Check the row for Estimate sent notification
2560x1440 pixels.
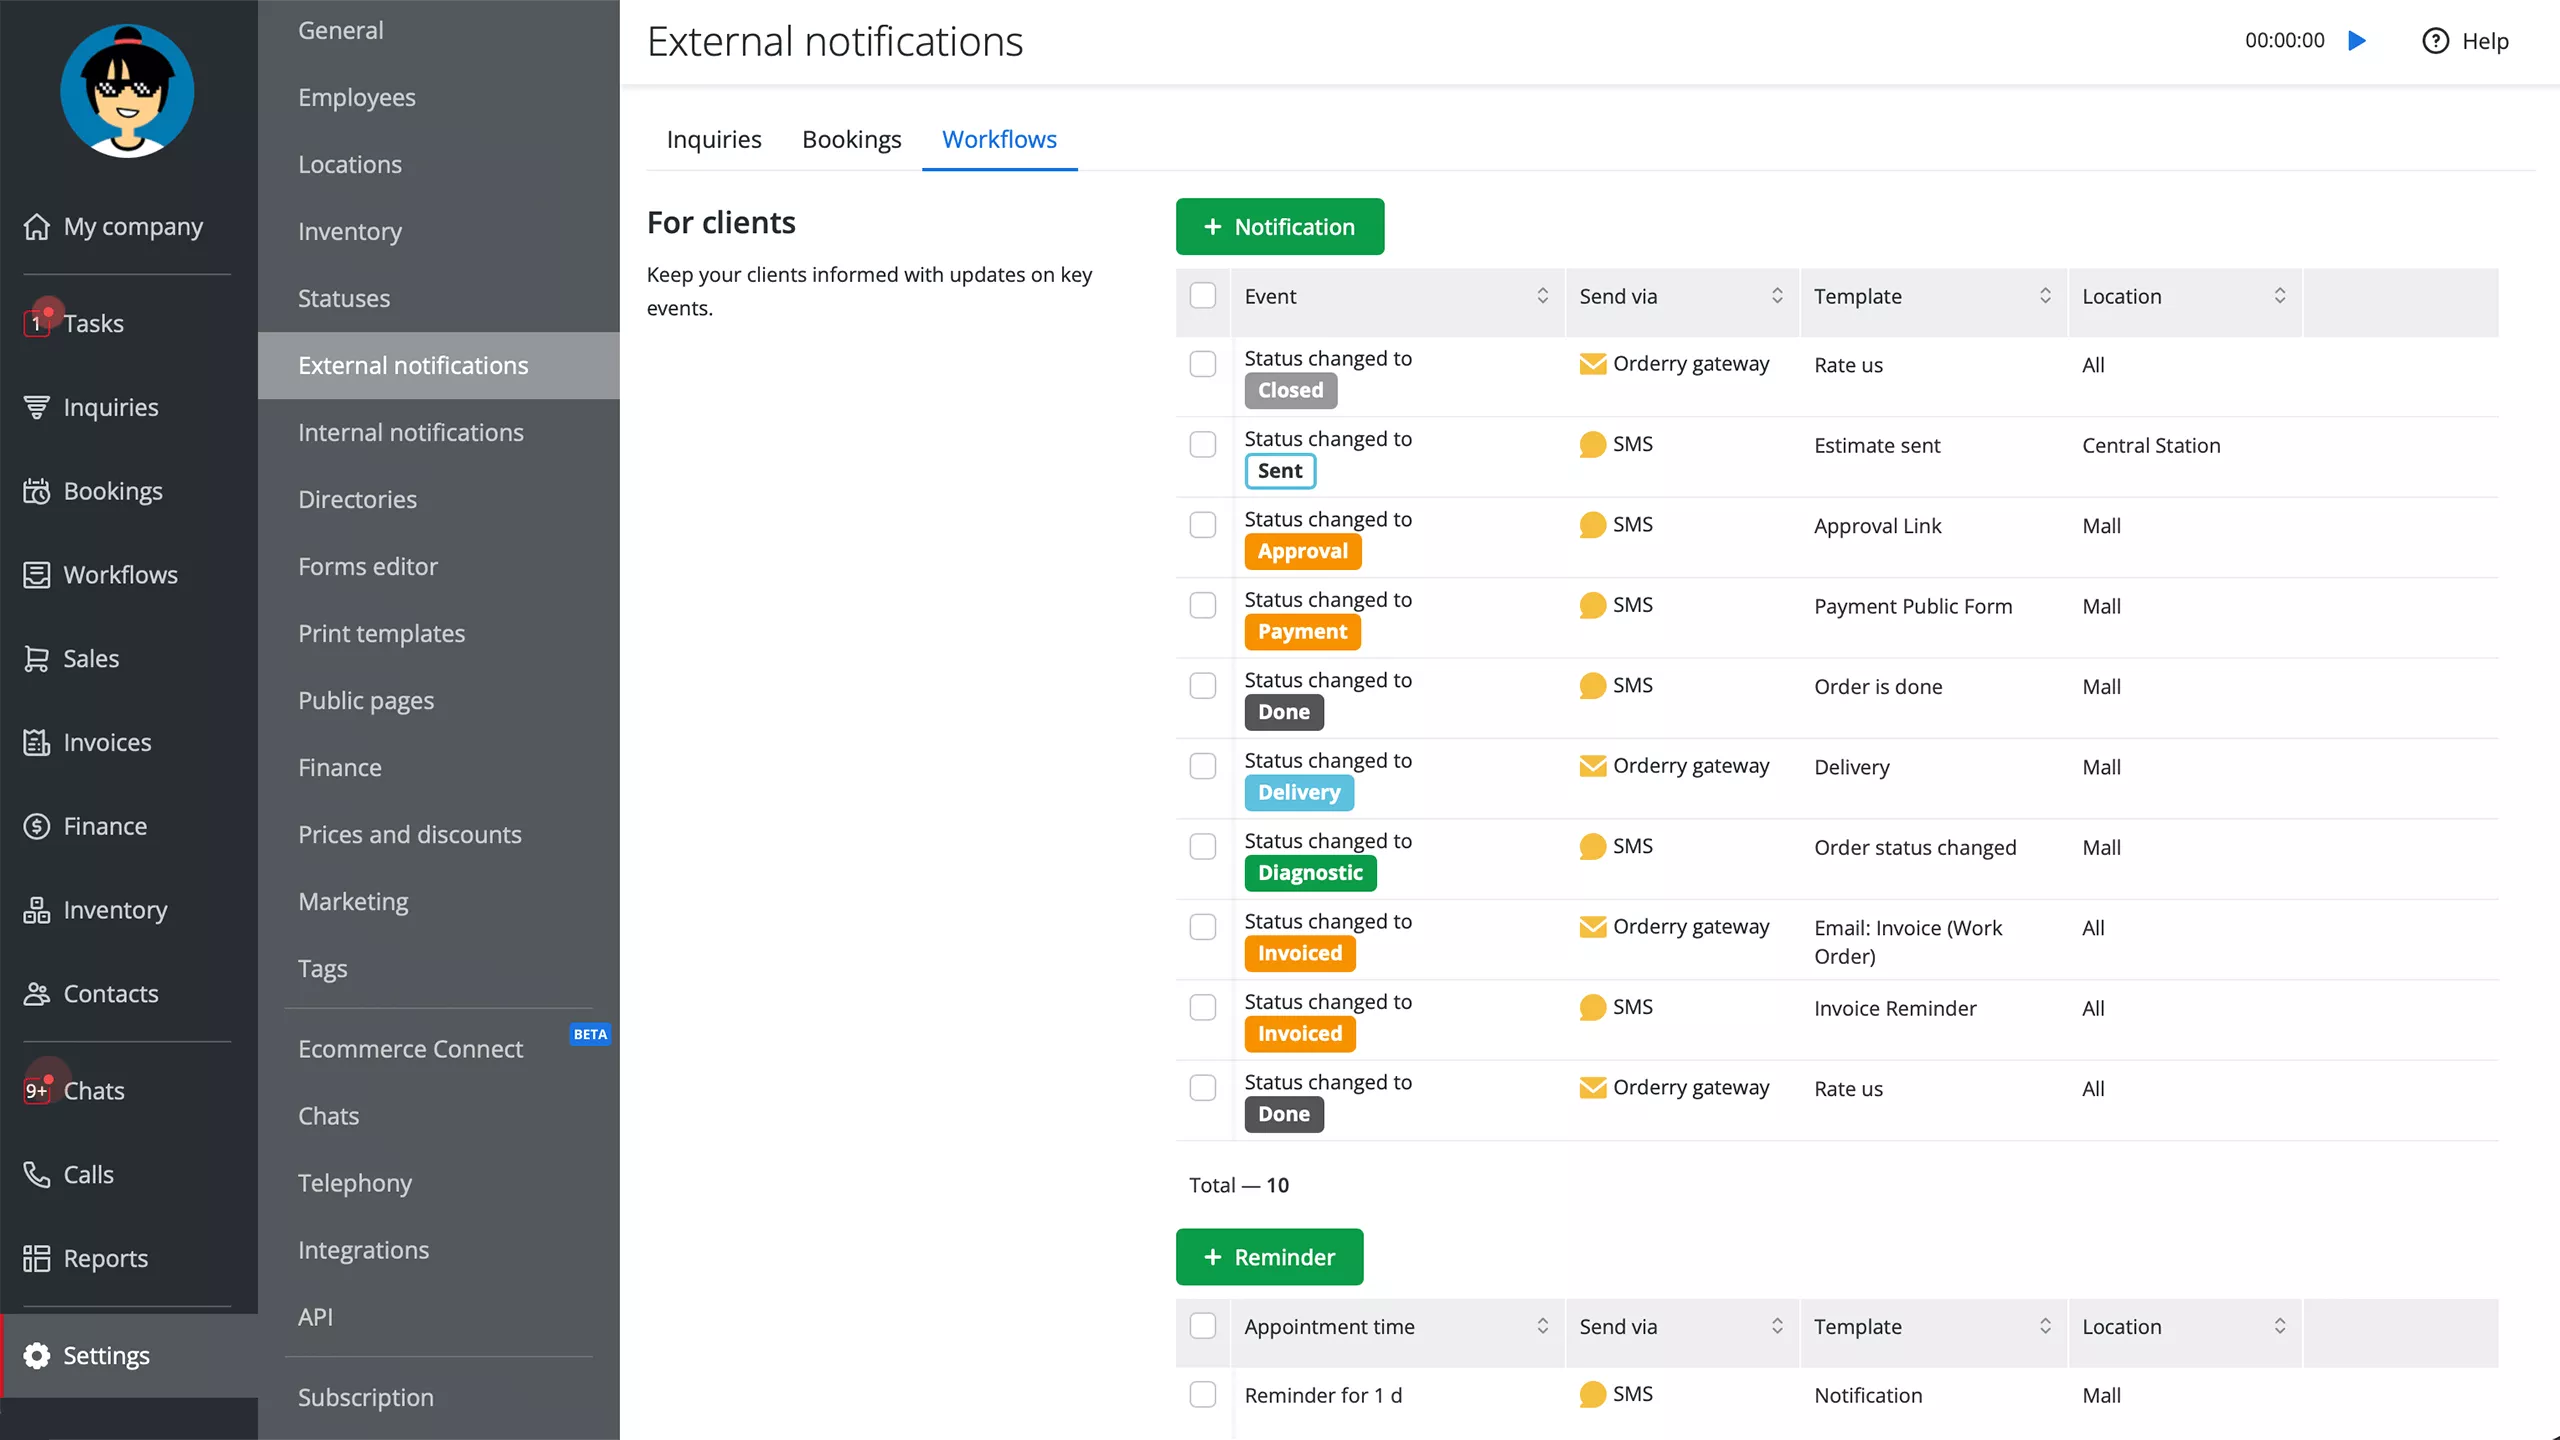[x=1203, y=444]
